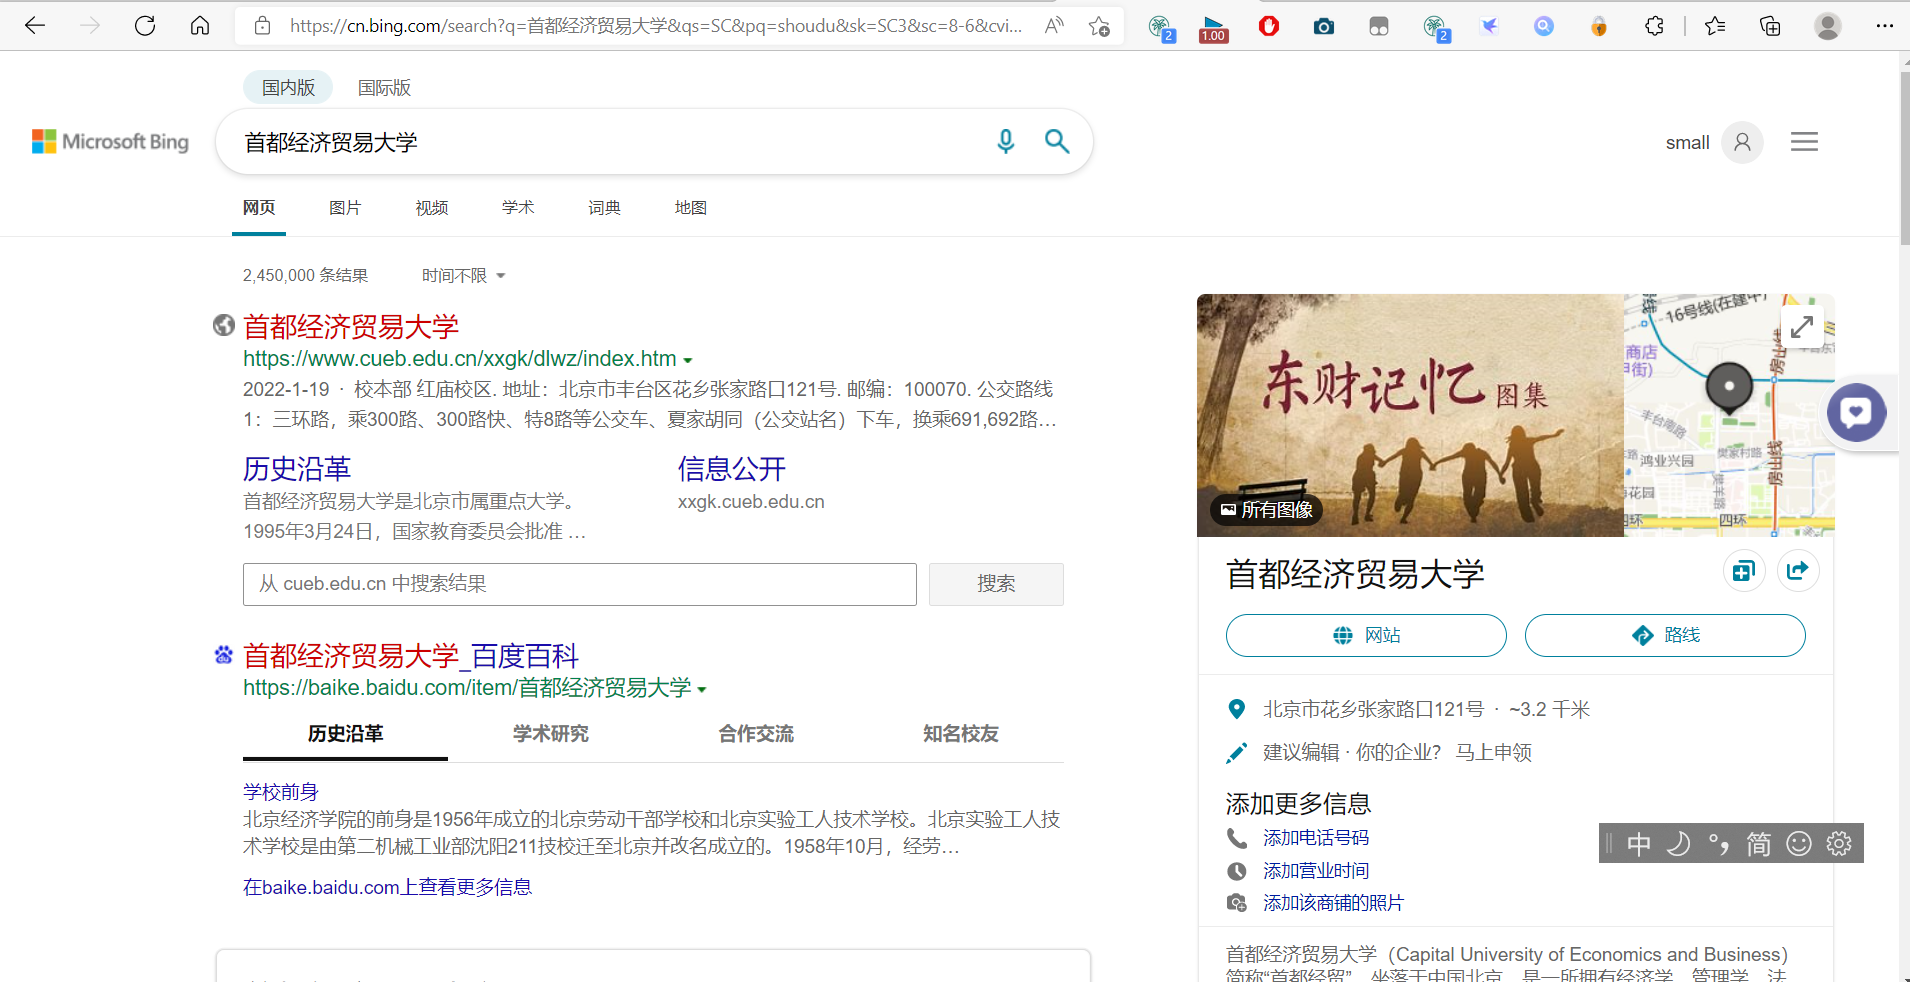Select the 合作交流 tab in Baike result
The height and width of the screenshot is (982, 1910).
click(x=756, y=734)
